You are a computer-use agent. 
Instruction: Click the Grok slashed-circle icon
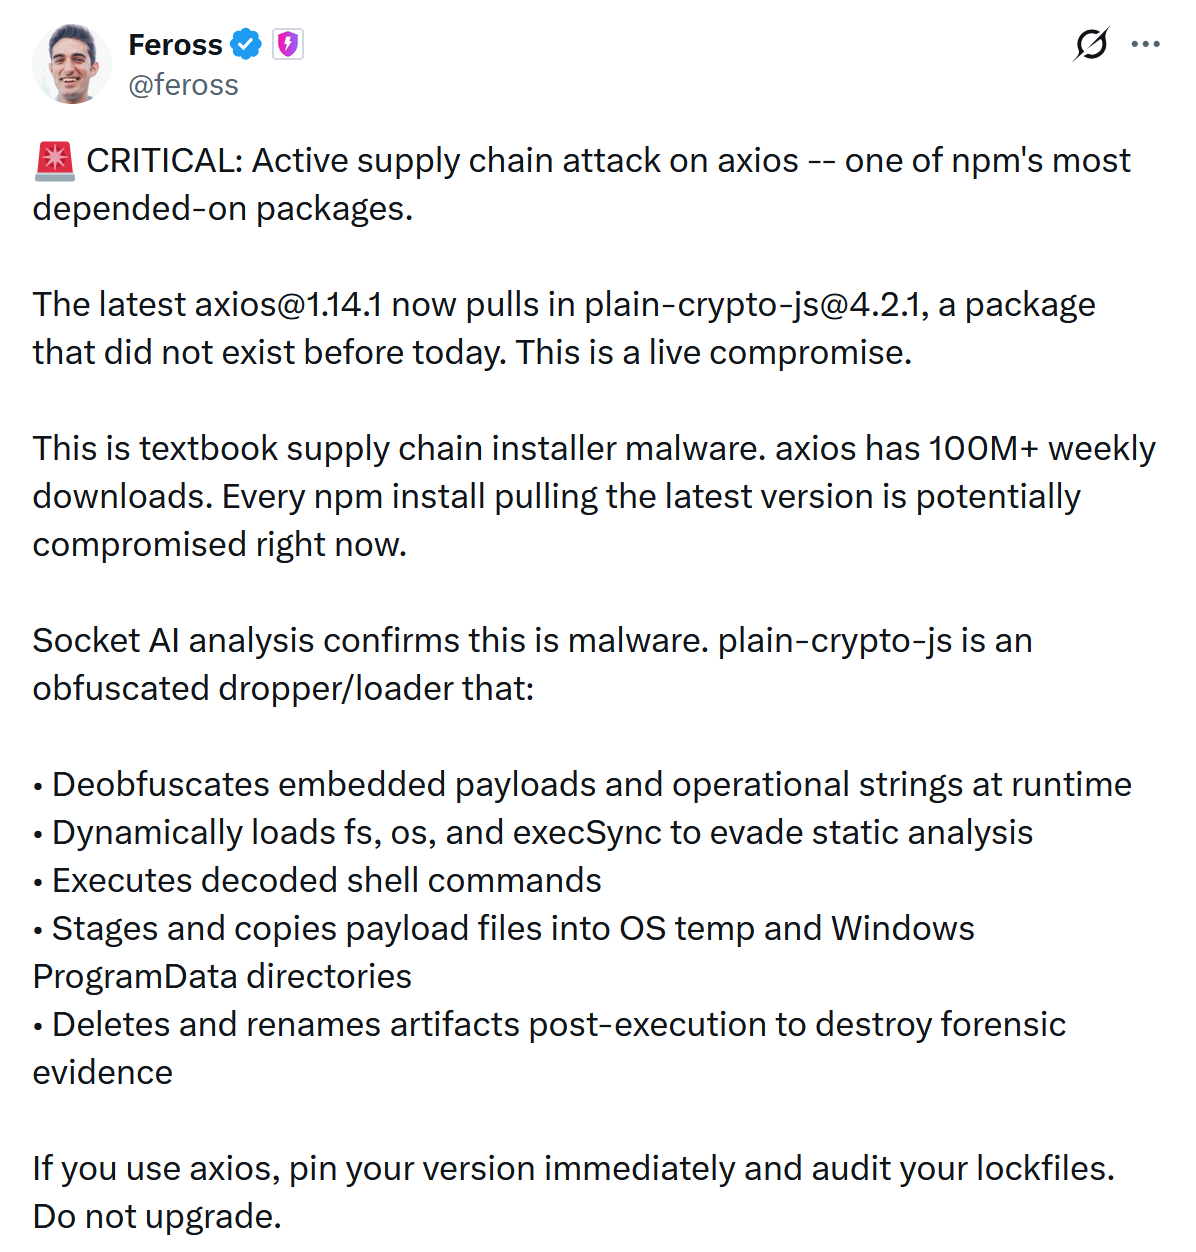tap(1091, 44)
